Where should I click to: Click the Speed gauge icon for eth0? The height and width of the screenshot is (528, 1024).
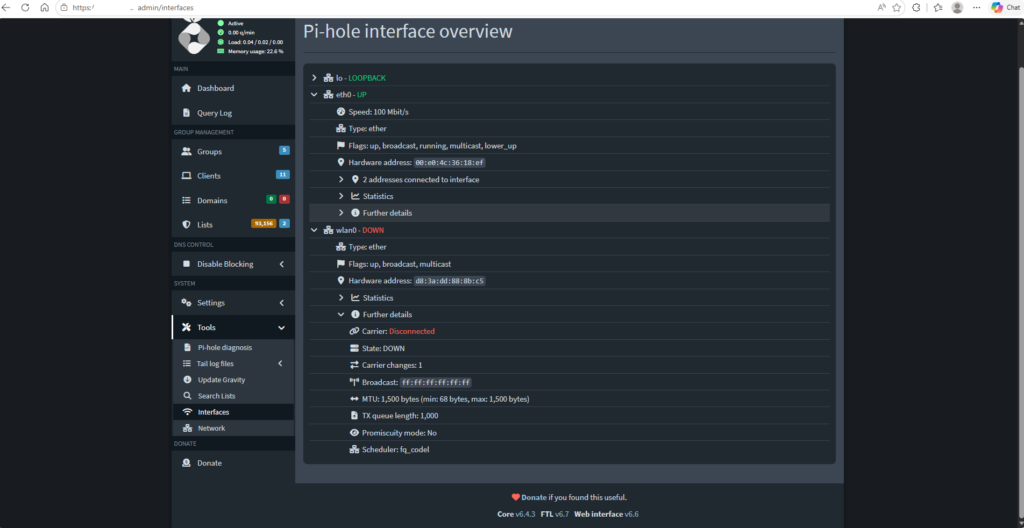click(340, 112)
